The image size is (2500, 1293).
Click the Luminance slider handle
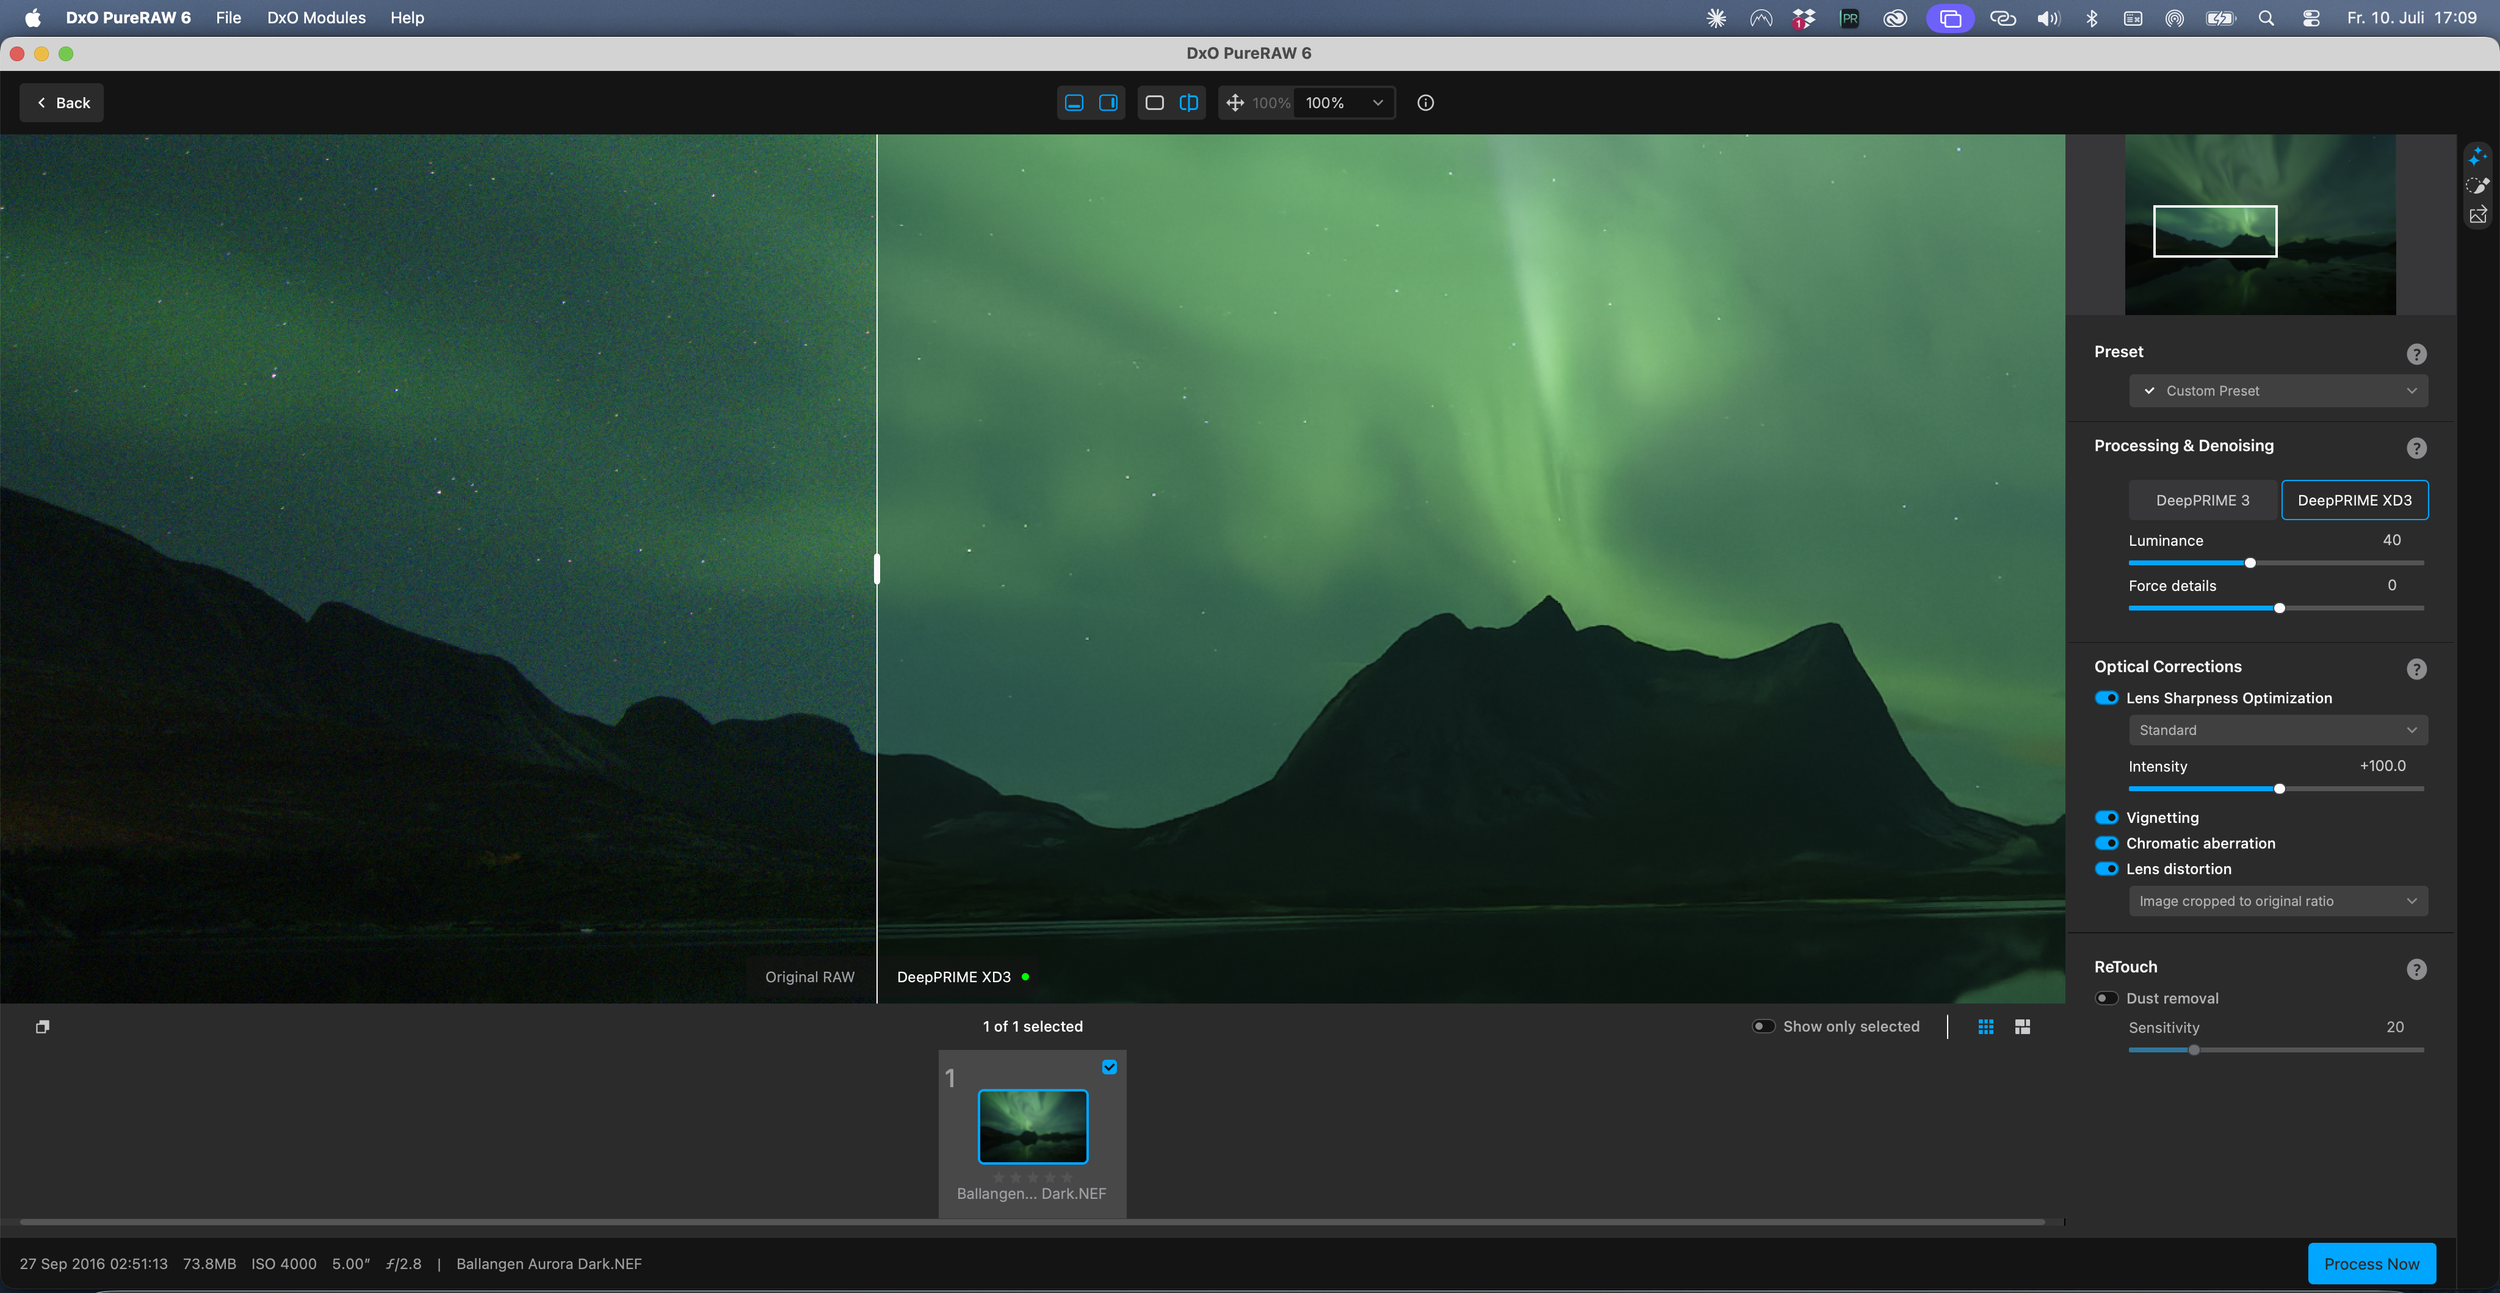[2250, 563]
